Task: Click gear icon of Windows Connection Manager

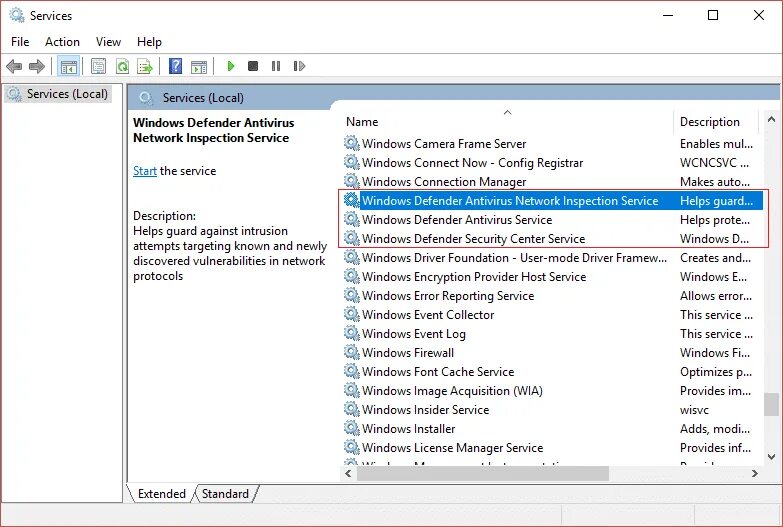Action: coord(352,181)
